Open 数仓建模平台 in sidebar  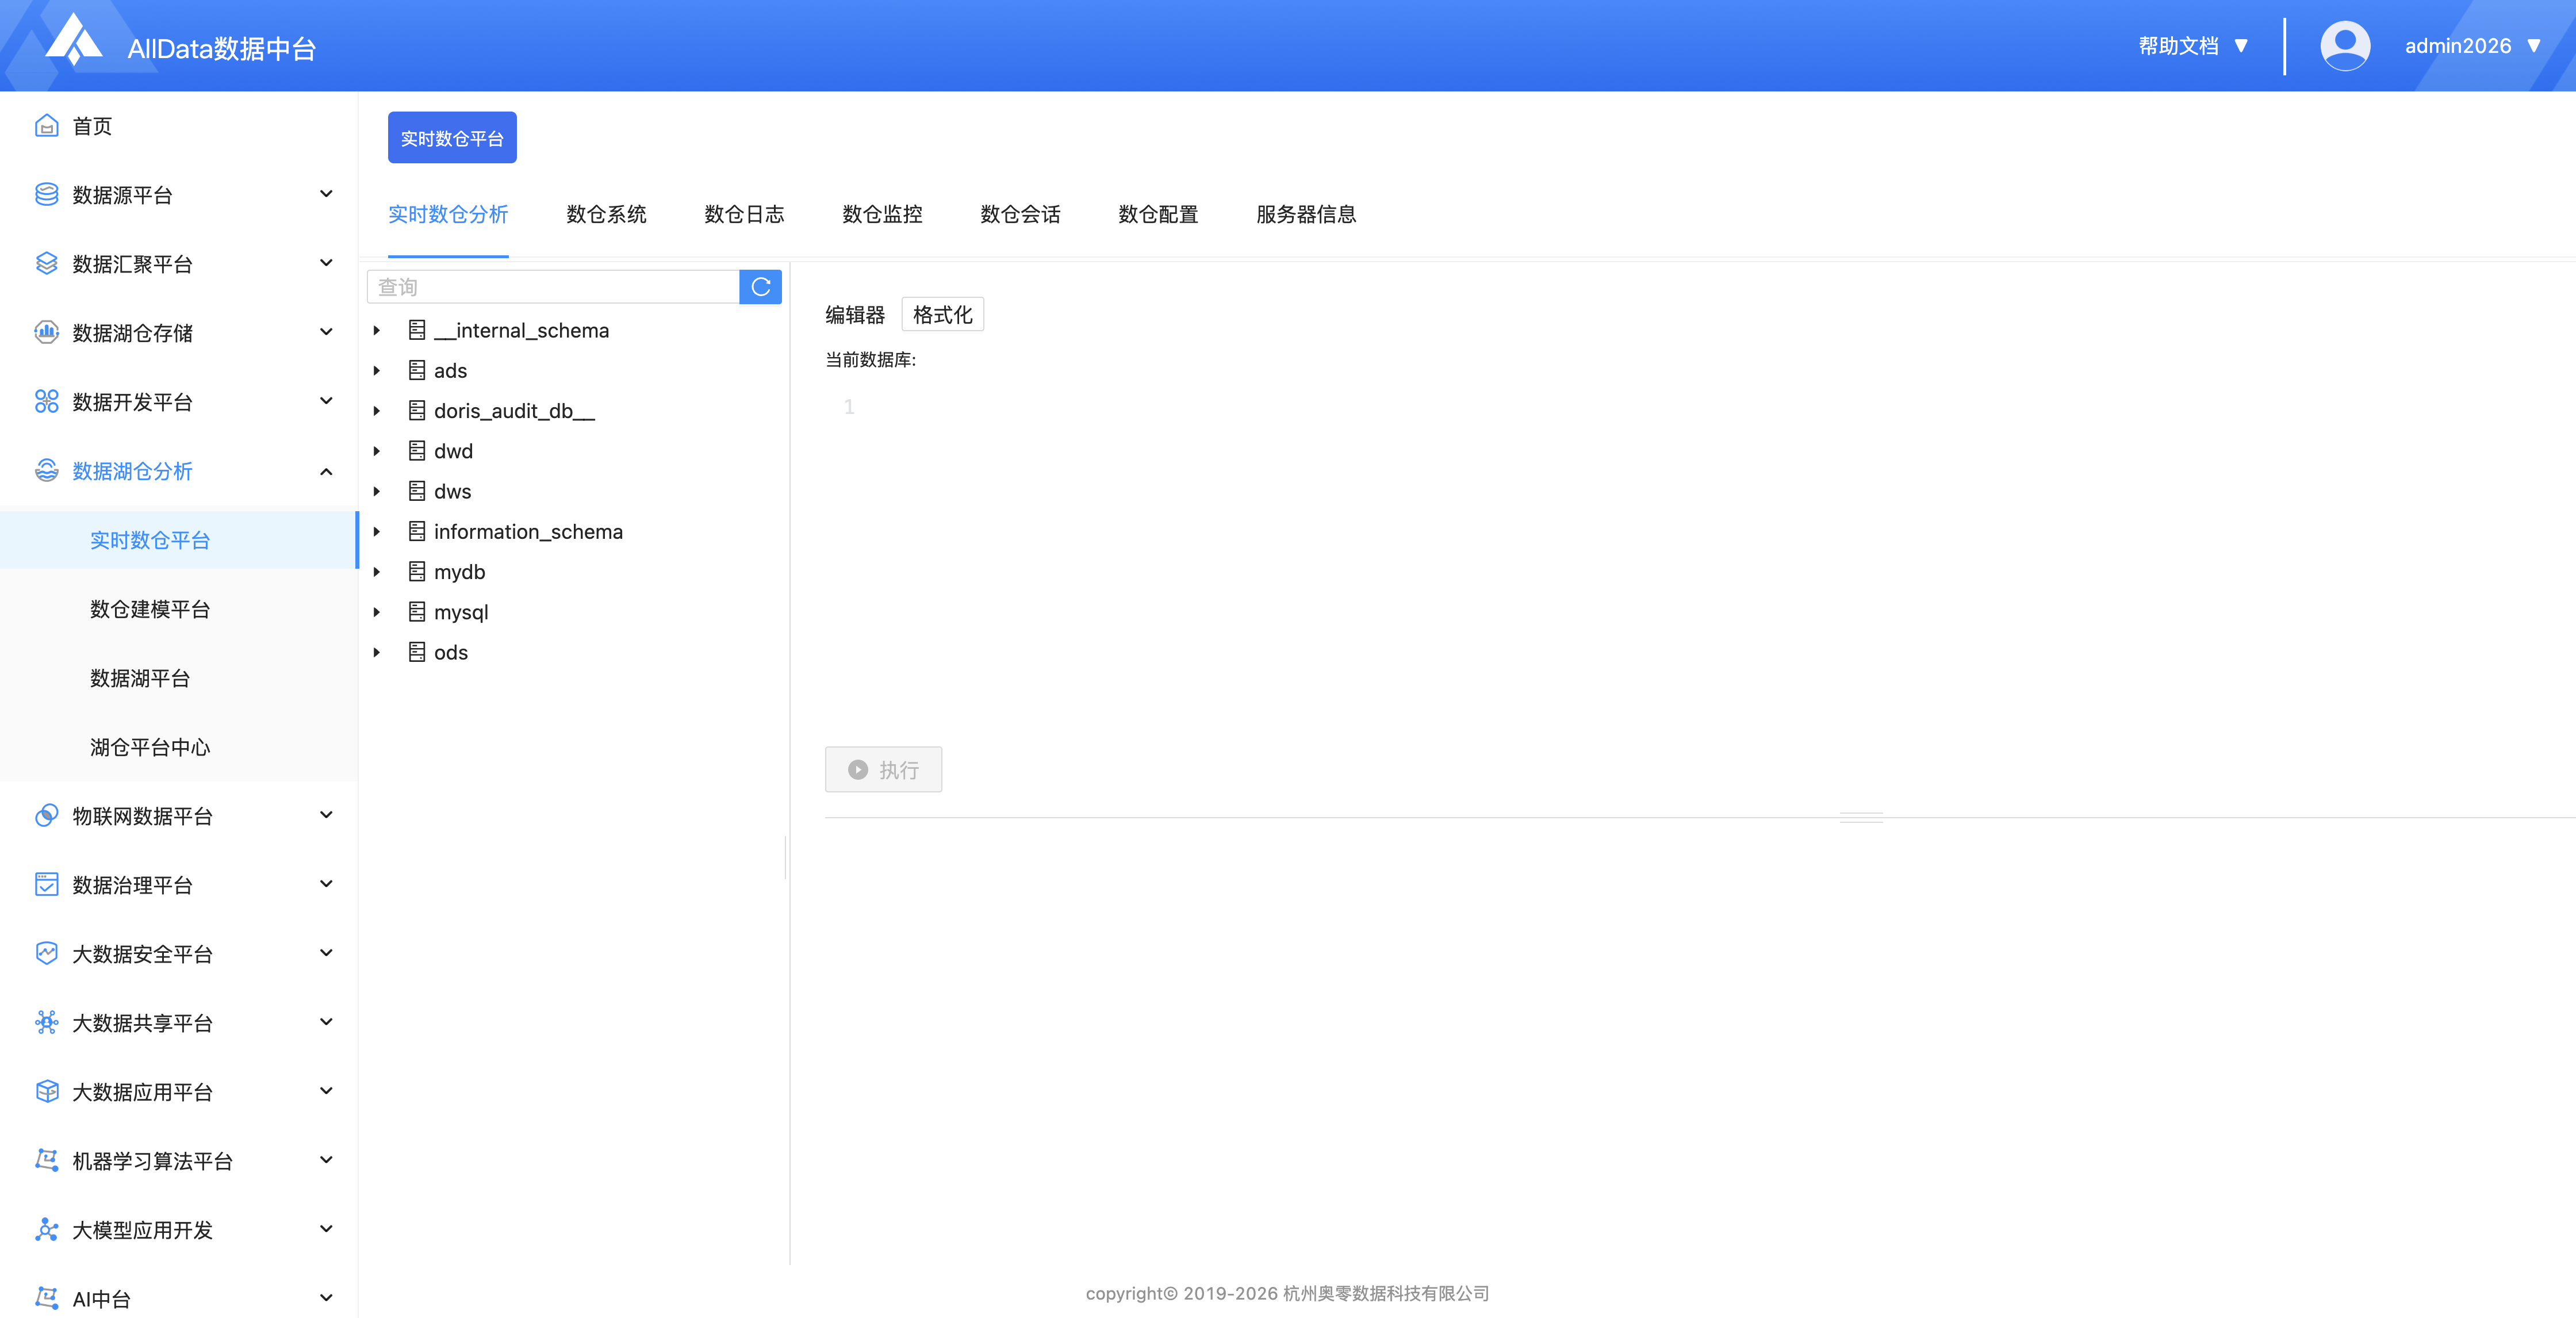click(x=150, y=608)
